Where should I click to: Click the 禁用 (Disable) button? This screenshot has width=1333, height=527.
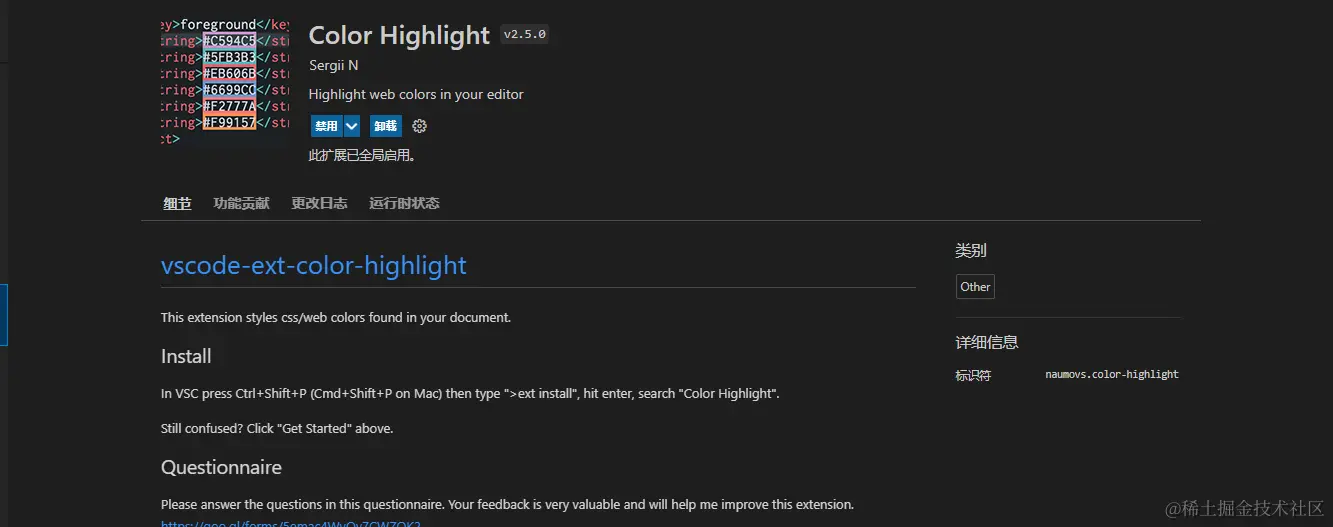pyautogui.click(x=326, y=126)
